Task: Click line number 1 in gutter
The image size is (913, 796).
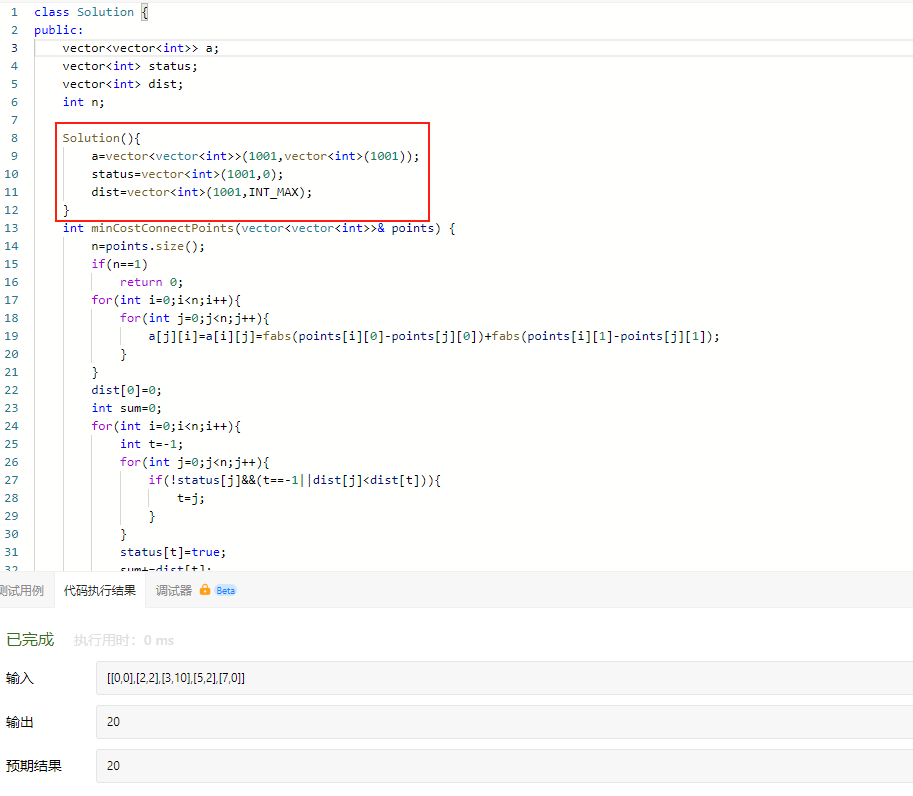Action: (14, 12)
